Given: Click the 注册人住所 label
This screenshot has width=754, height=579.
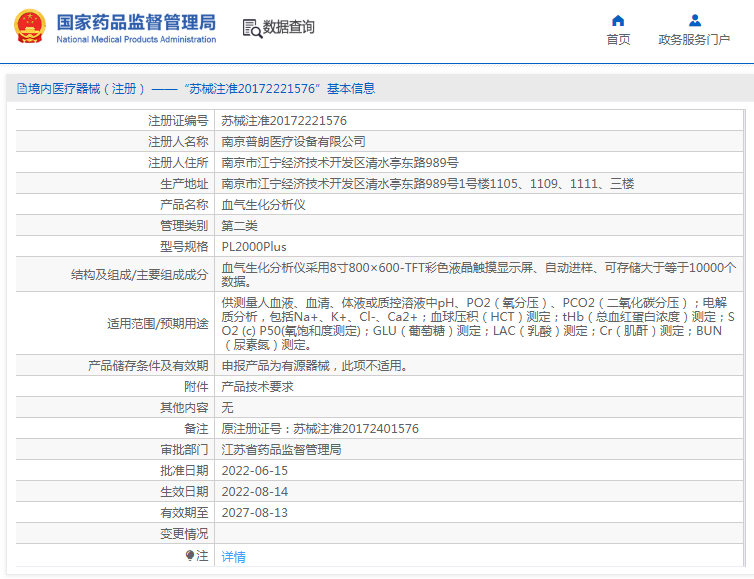Looking at the screenshot, I should pos(178,163).
